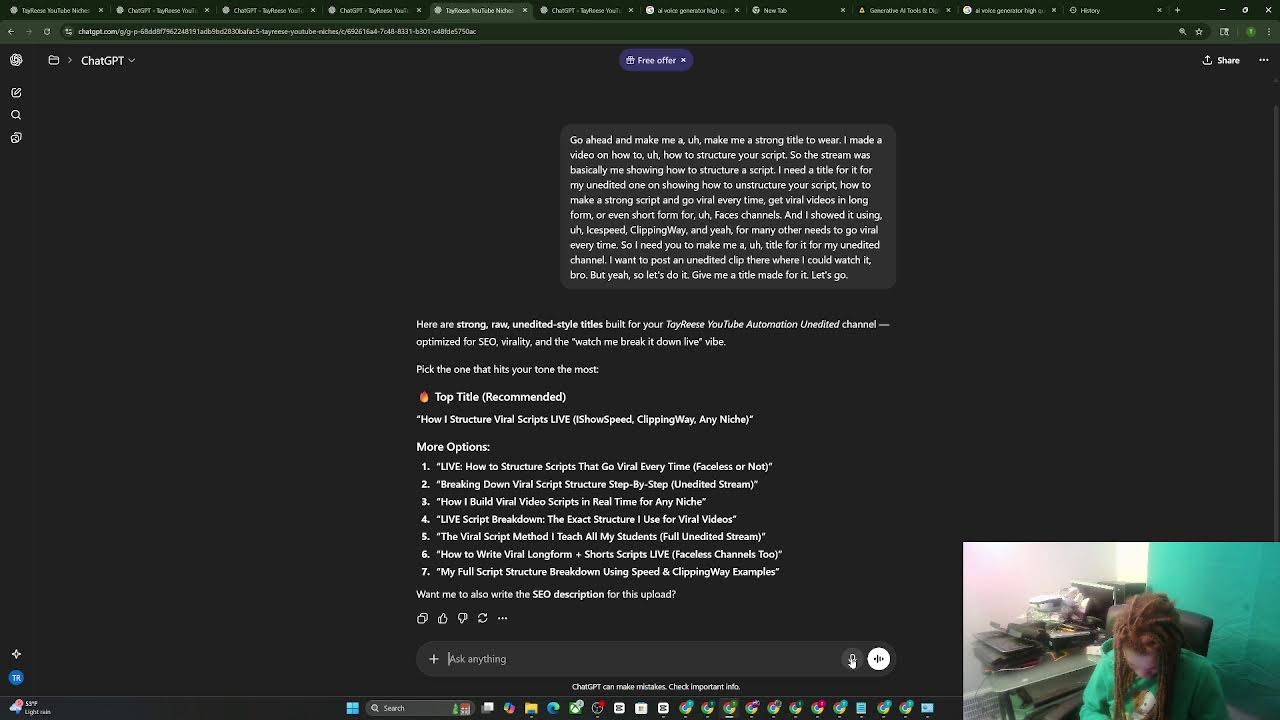
Task: Click the first TayReese YouTube Niches tab
Action: [55, 10]
